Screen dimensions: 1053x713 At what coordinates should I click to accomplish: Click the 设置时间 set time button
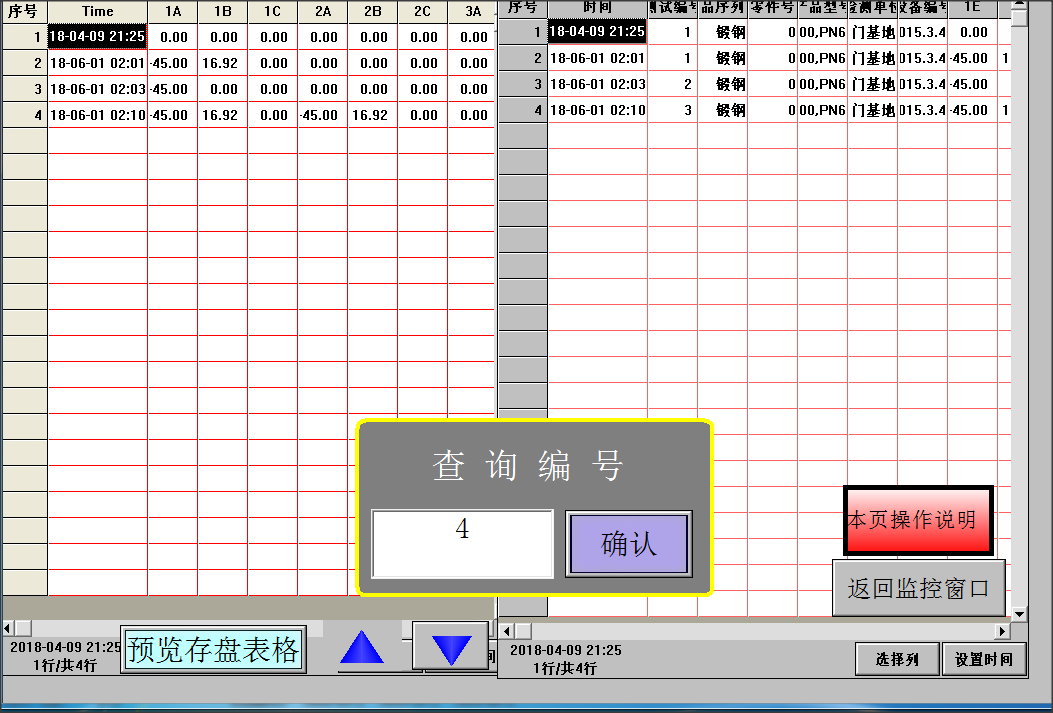point(984,659)
